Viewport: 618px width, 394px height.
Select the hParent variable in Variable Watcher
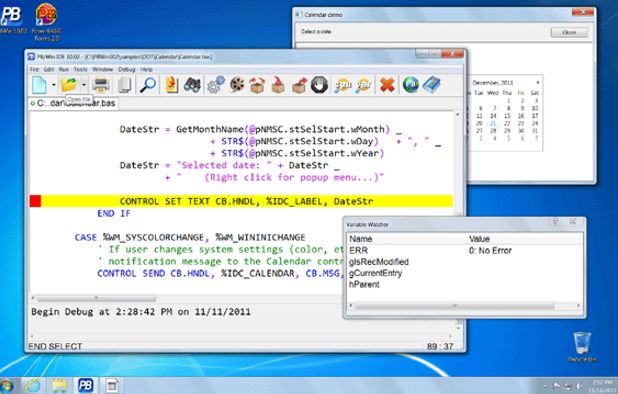364,284
